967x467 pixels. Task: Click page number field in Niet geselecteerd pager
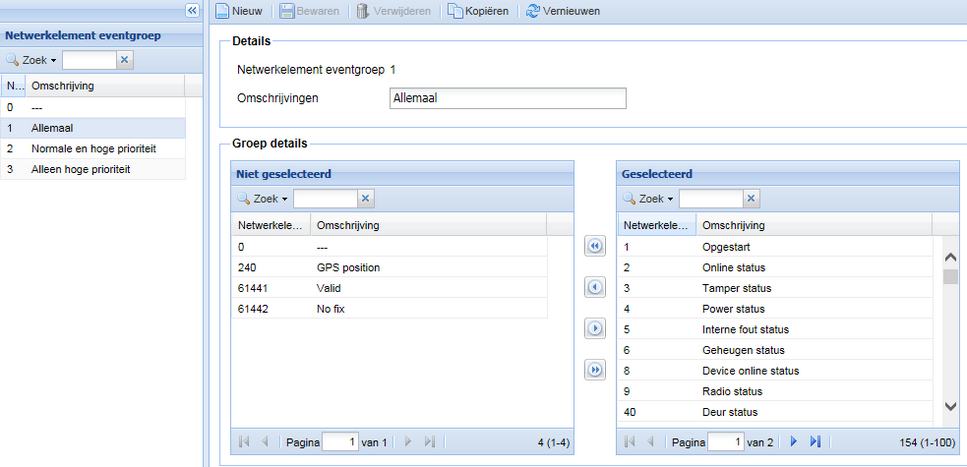tap(340, 442)
